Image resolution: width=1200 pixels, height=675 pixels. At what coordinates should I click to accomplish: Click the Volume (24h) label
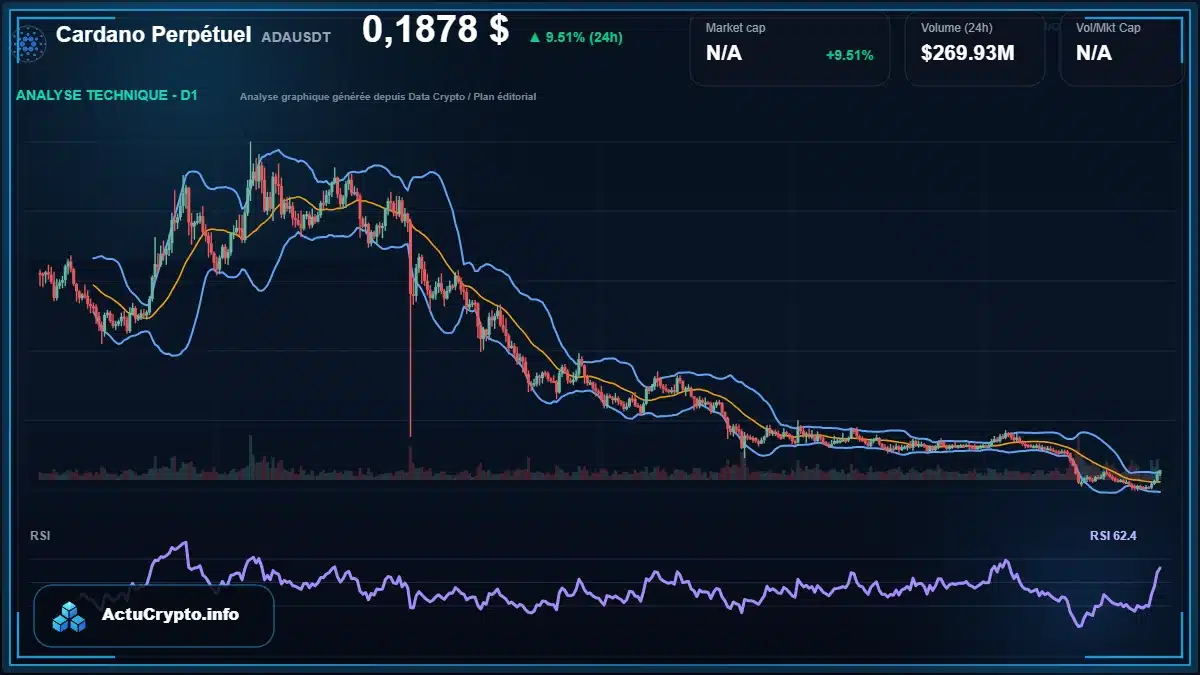click(955, 28)
